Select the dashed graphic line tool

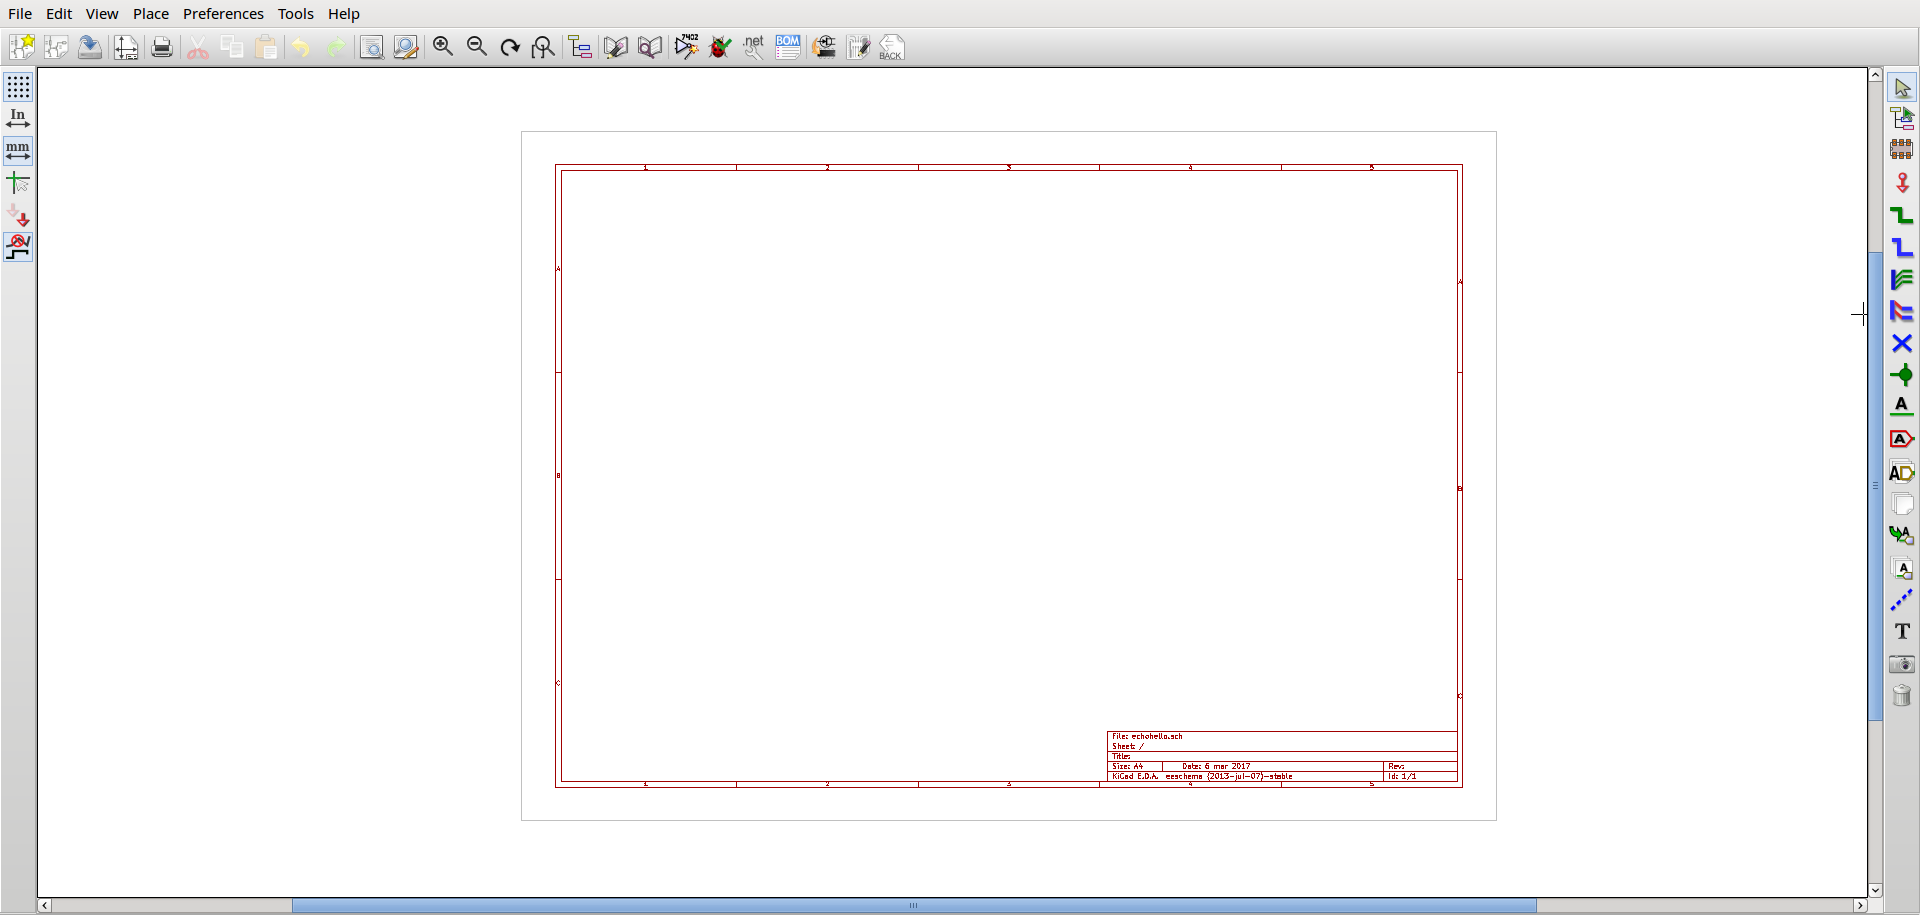coord(1902,600)
